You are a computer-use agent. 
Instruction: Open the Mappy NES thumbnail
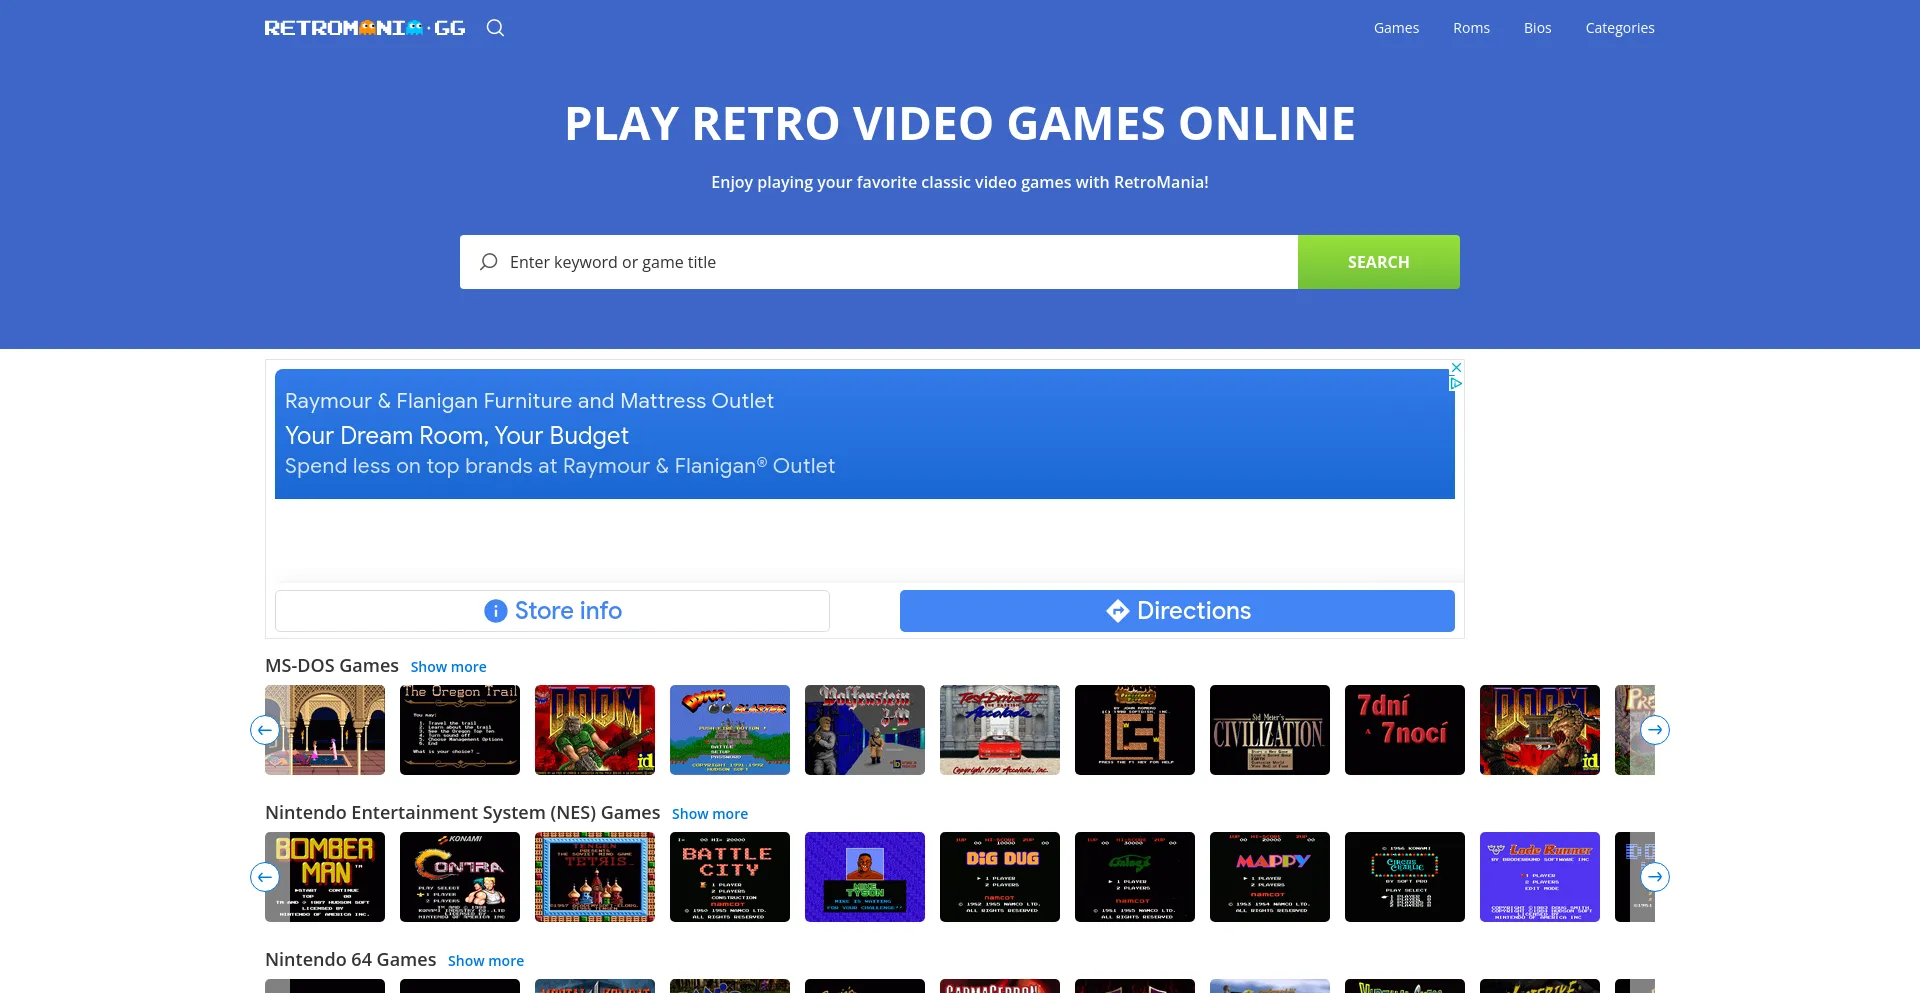click(1270, 877)
